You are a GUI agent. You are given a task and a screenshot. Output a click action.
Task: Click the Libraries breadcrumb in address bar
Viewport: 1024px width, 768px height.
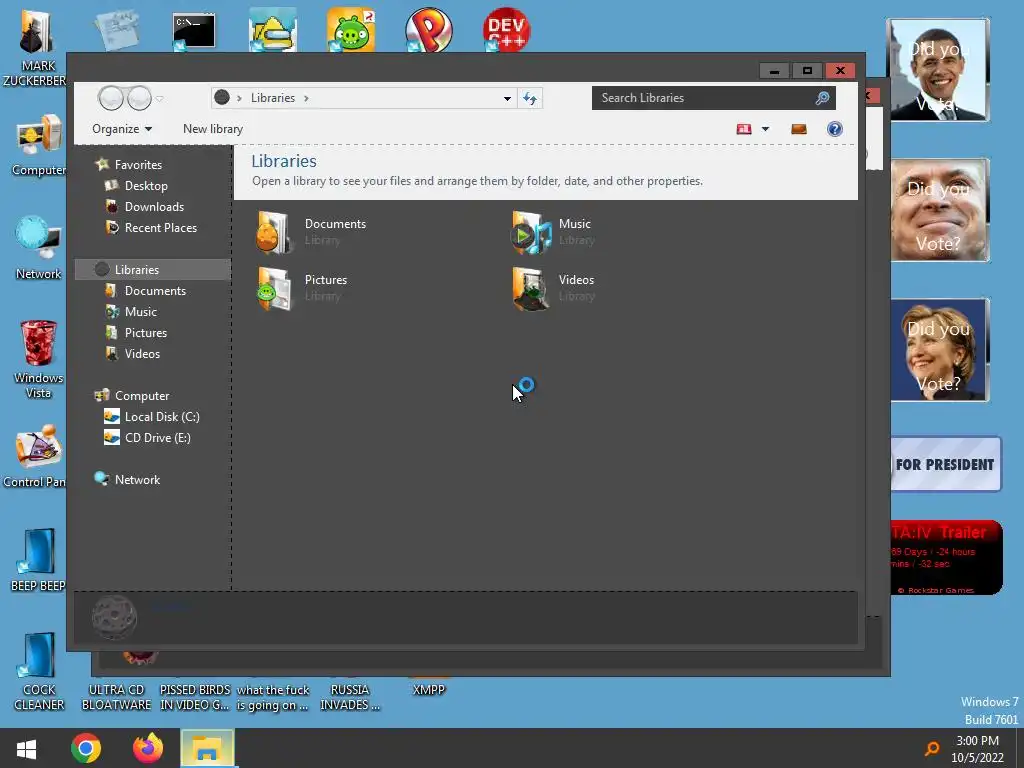pyautogui.click(x=273, y=98)
